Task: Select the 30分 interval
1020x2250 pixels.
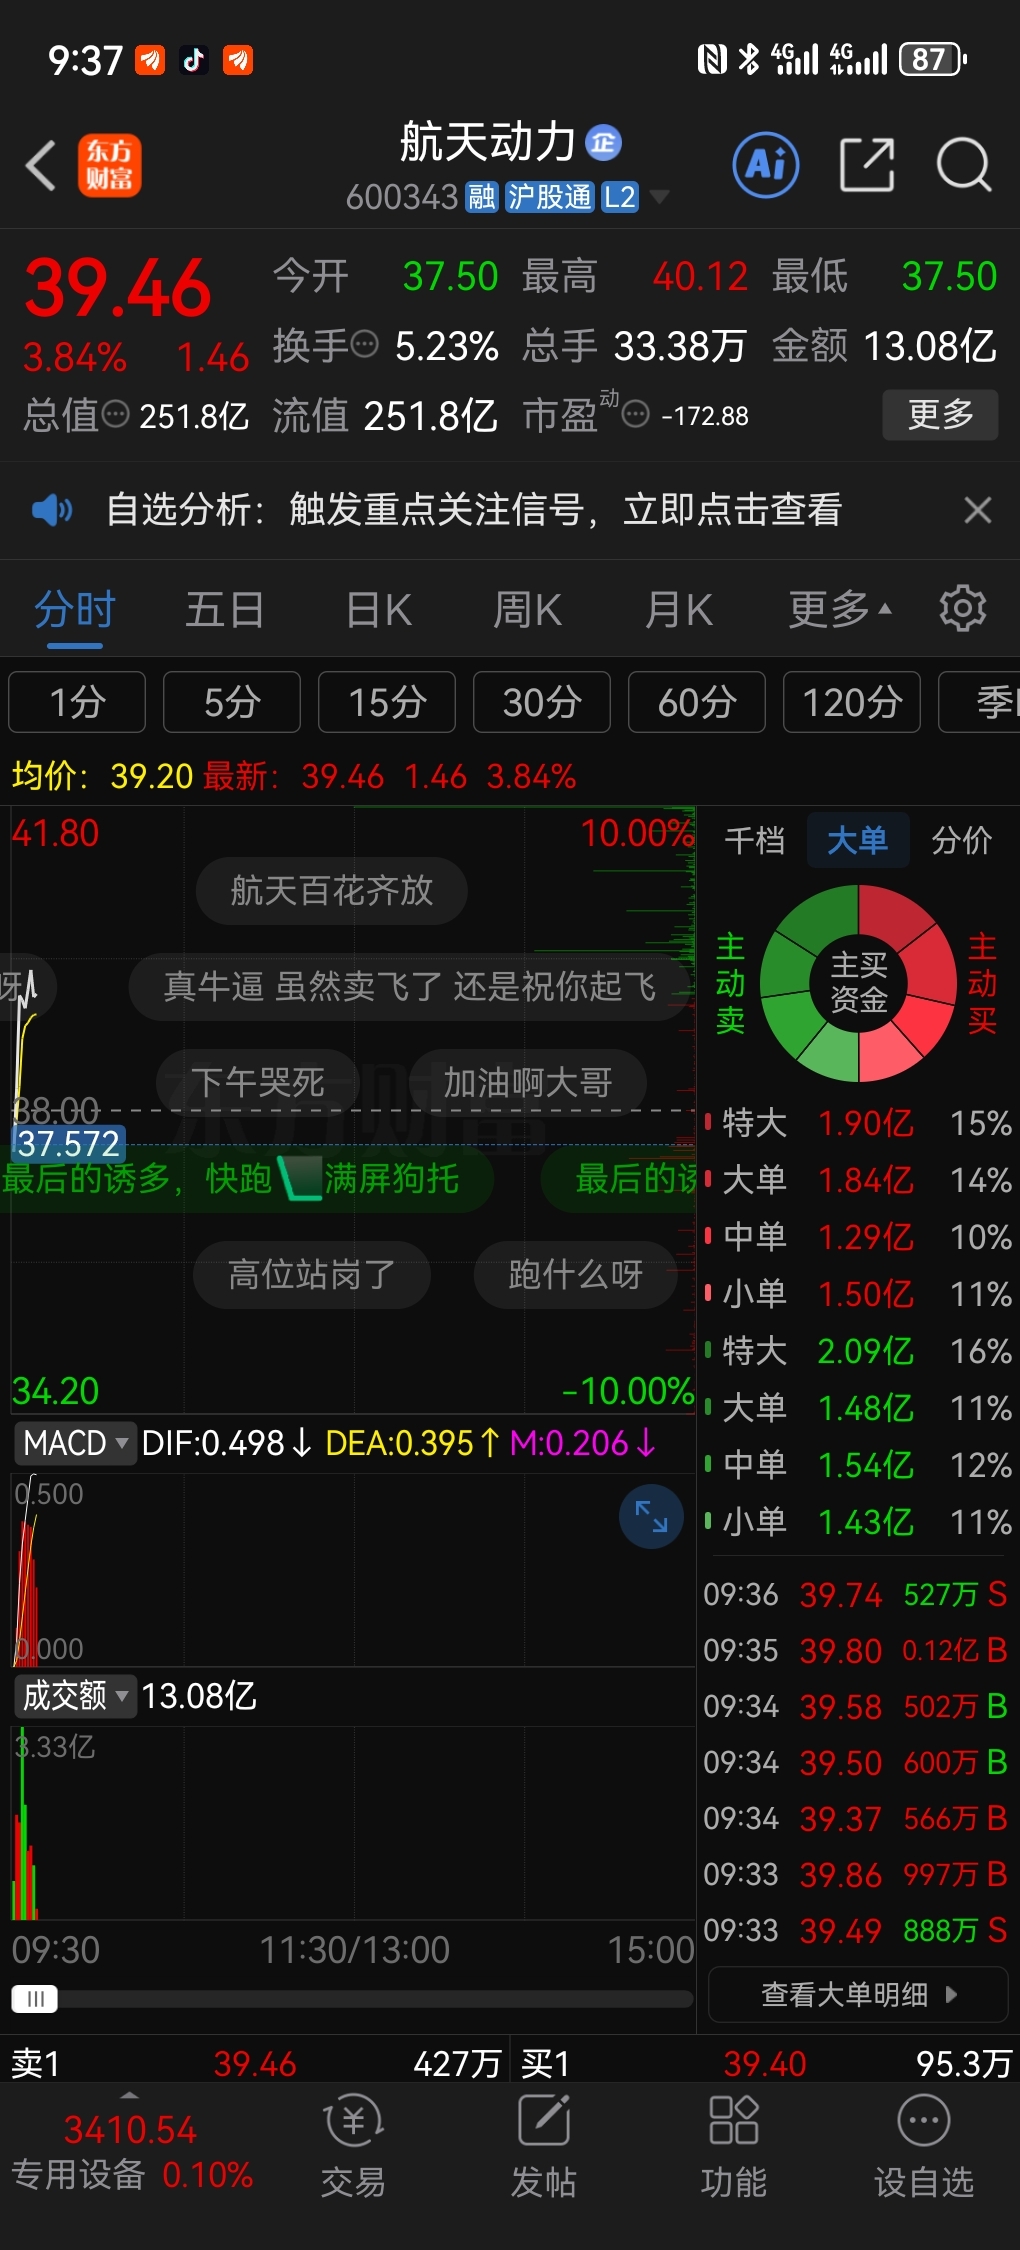Action: point(542,702)
